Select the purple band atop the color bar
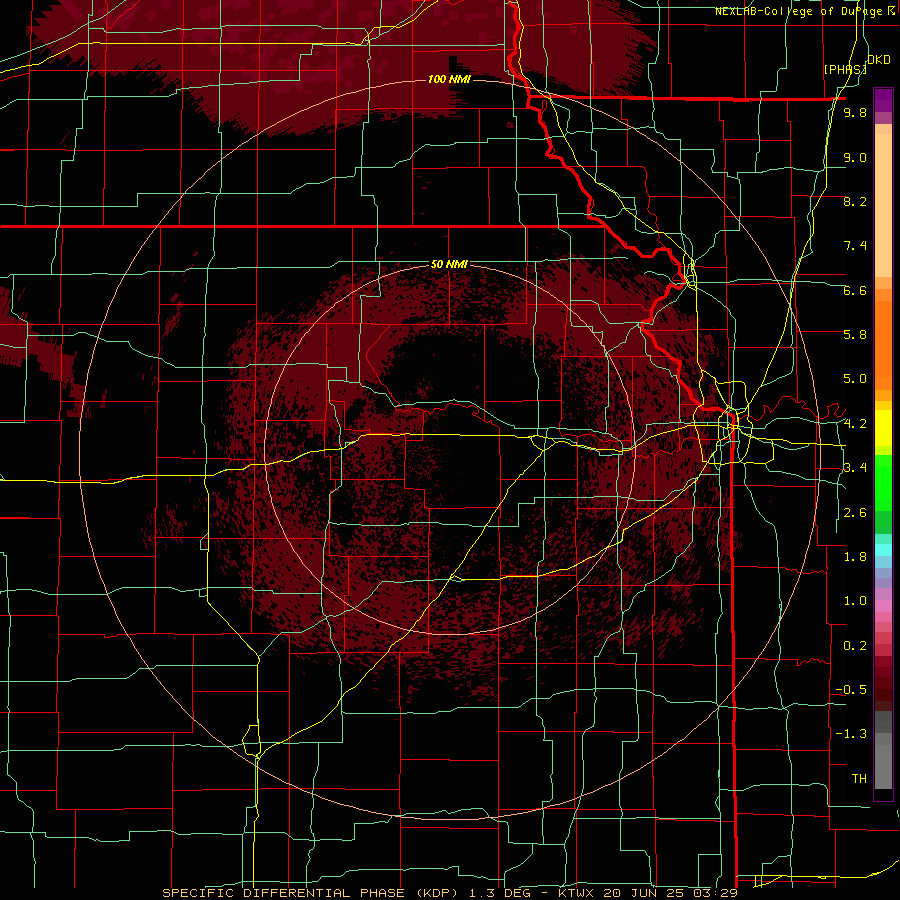Image resolution: width=900 pixels, height=900 pixels. [883, 100]
